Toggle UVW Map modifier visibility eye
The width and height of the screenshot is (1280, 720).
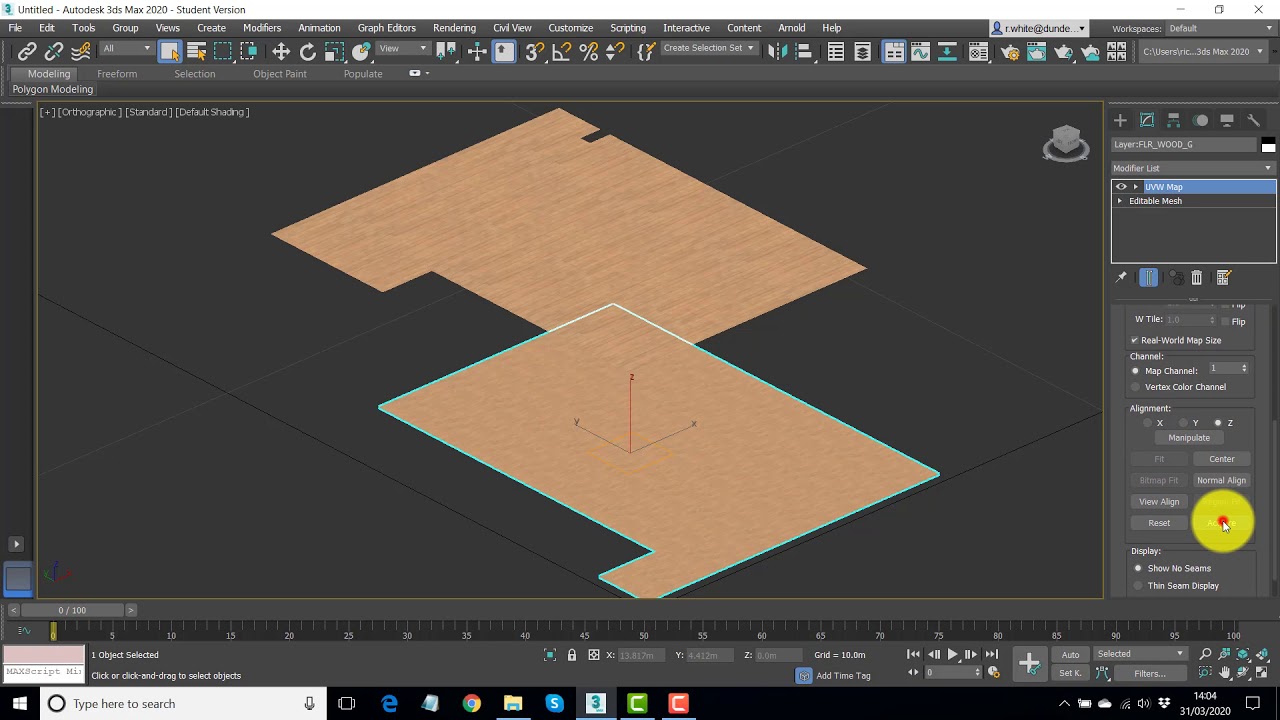pos(1121,187)
